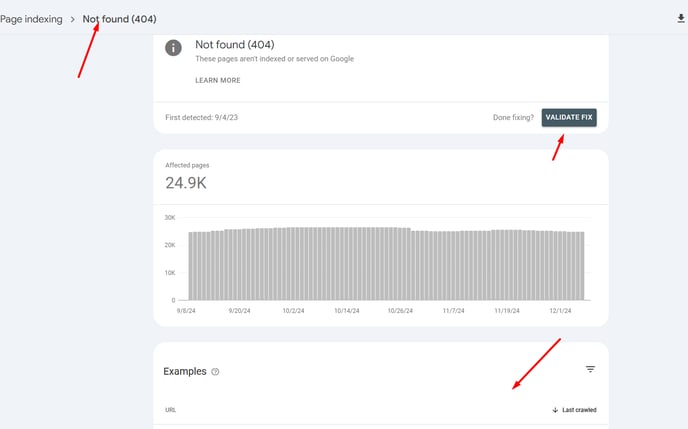Screen dimensions: 688x429
Task: Click the First detected: 9/4/23 text
Action: point(201,118)
